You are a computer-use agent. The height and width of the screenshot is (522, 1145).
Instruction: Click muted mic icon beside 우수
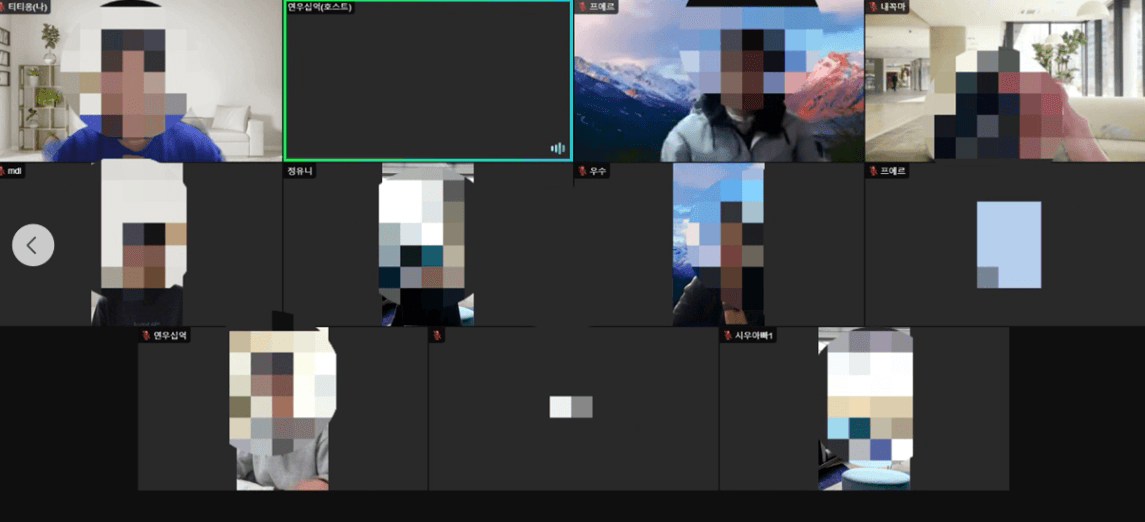pyautogui.click(x=583, y=171)
